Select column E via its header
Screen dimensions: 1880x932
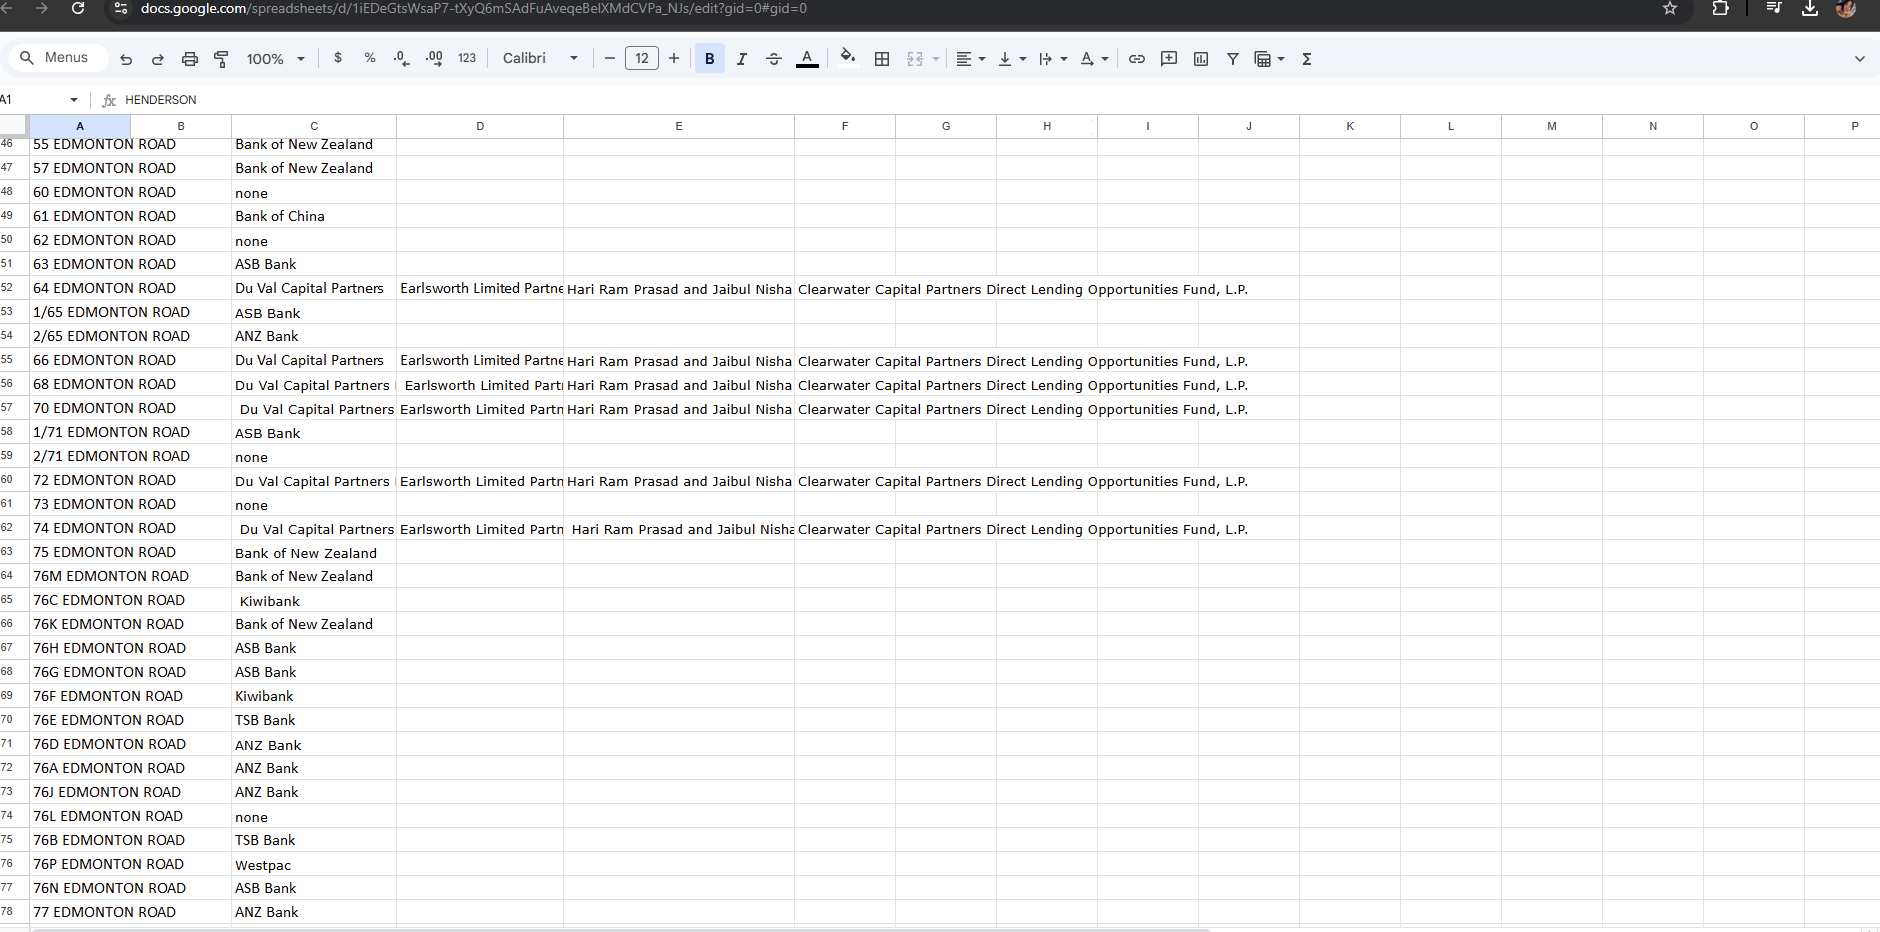coord(679,126)
